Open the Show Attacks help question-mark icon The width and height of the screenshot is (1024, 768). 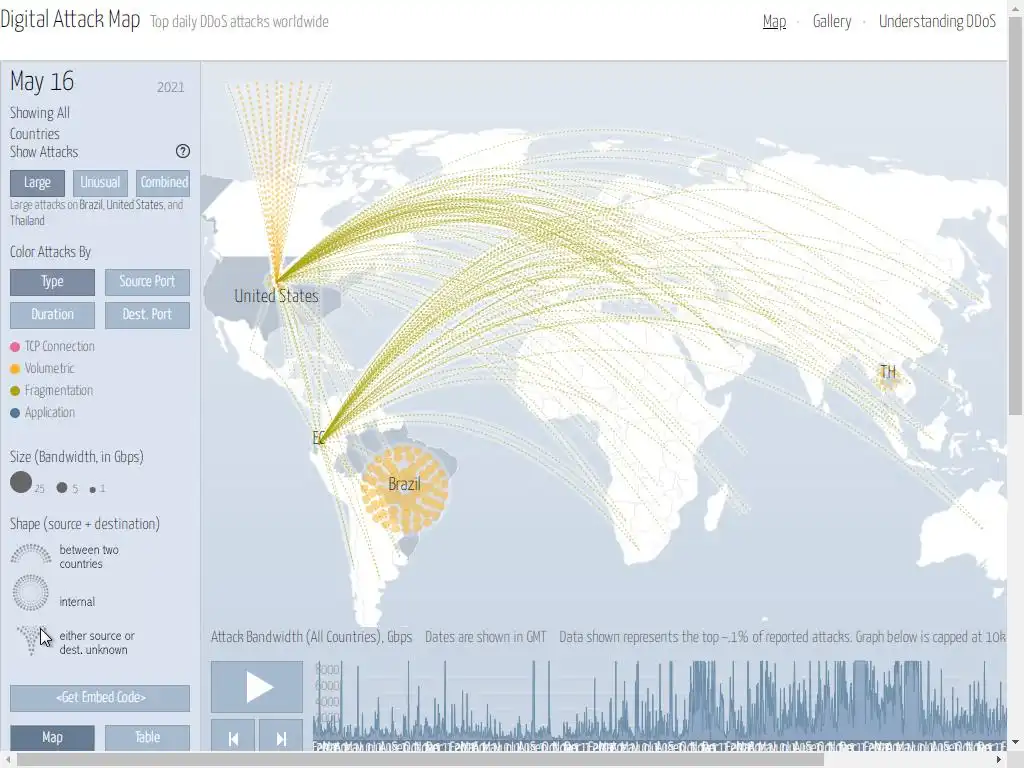coord(183,152)
